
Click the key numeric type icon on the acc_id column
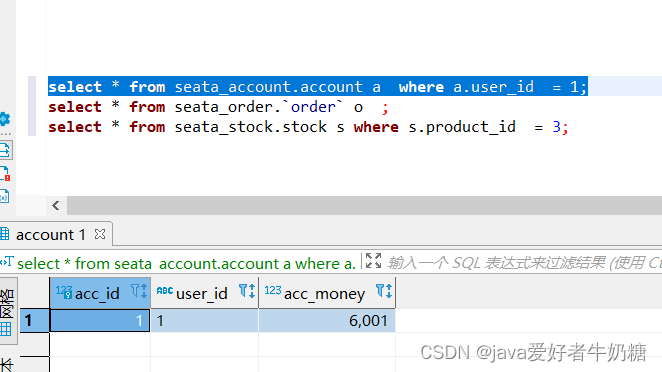pos(64,292)
